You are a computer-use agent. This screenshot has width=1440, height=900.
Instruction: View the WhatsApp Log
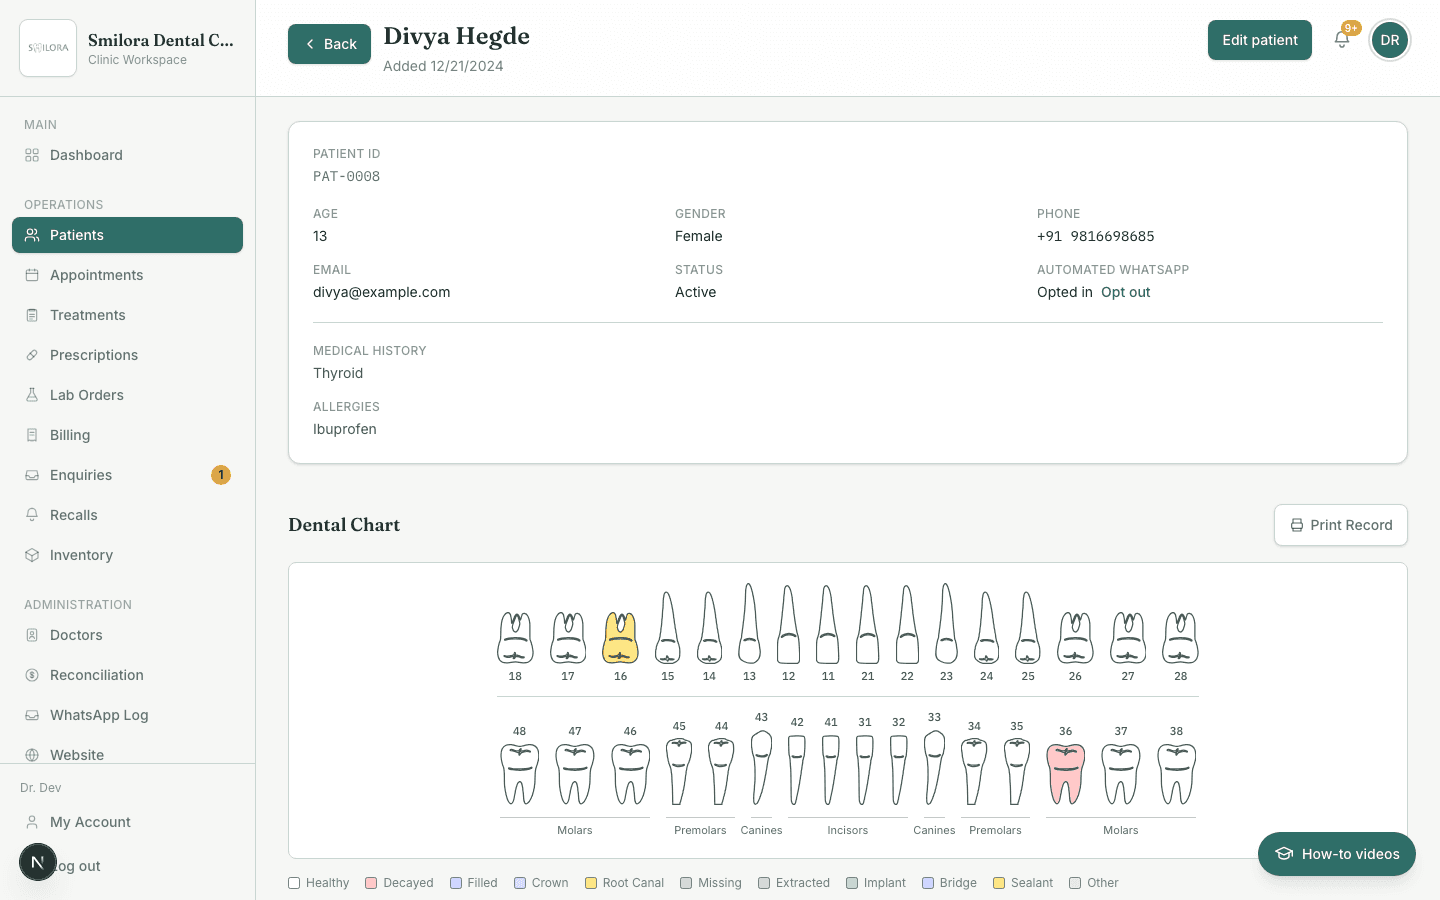tap(127, 715)
